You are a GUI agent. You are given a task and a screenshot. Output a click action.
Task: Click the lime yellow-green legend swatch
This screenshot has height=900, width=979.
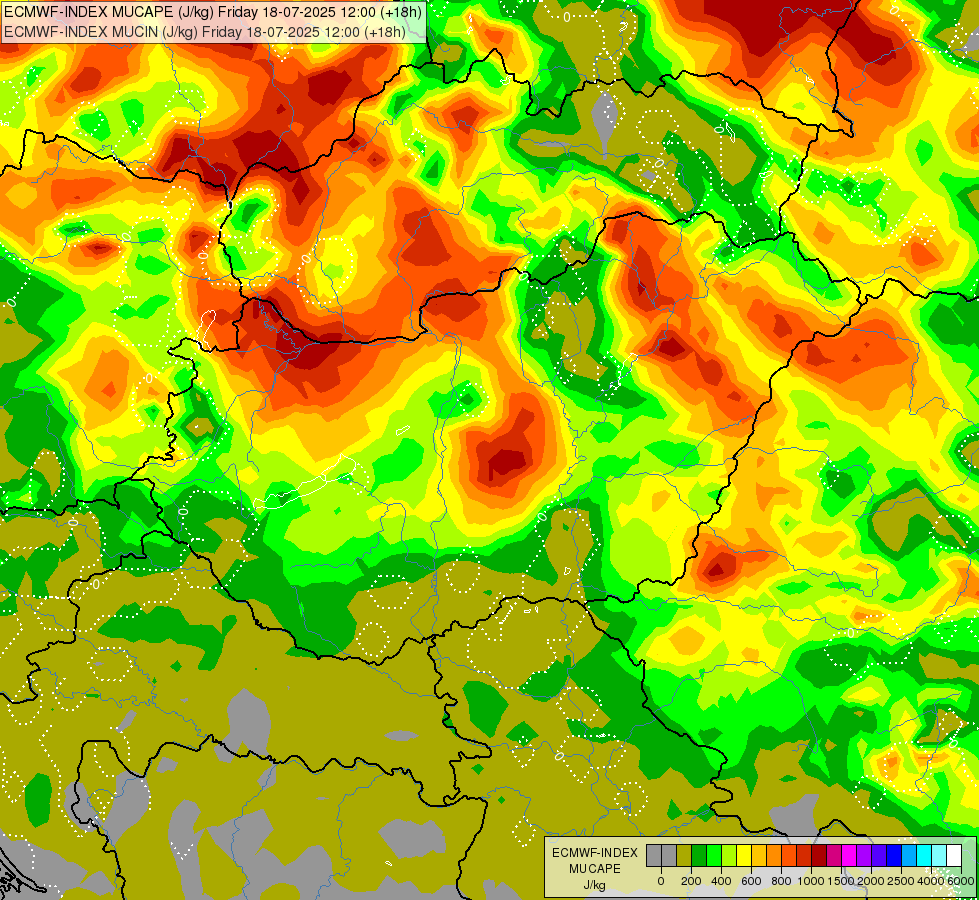click(x=729, y=855)
